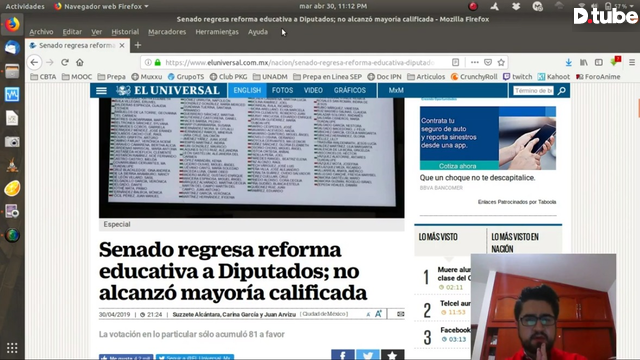
Task: Open Thunderbird mail in the dock
Action: tap(12, 48)
